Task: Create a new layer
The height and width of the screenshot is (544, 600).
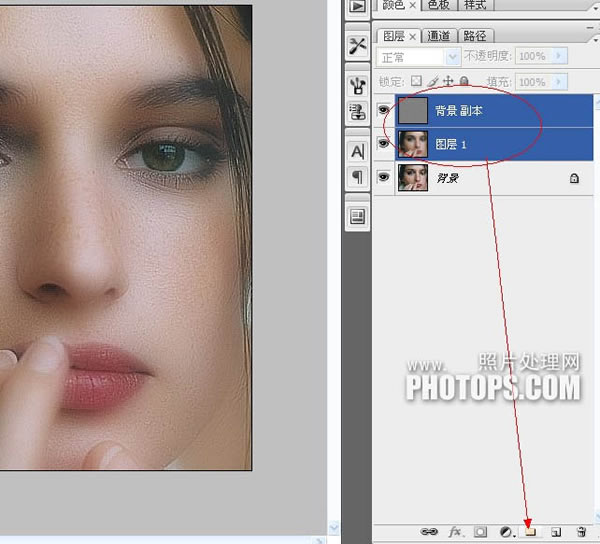Action: point(556,531)
